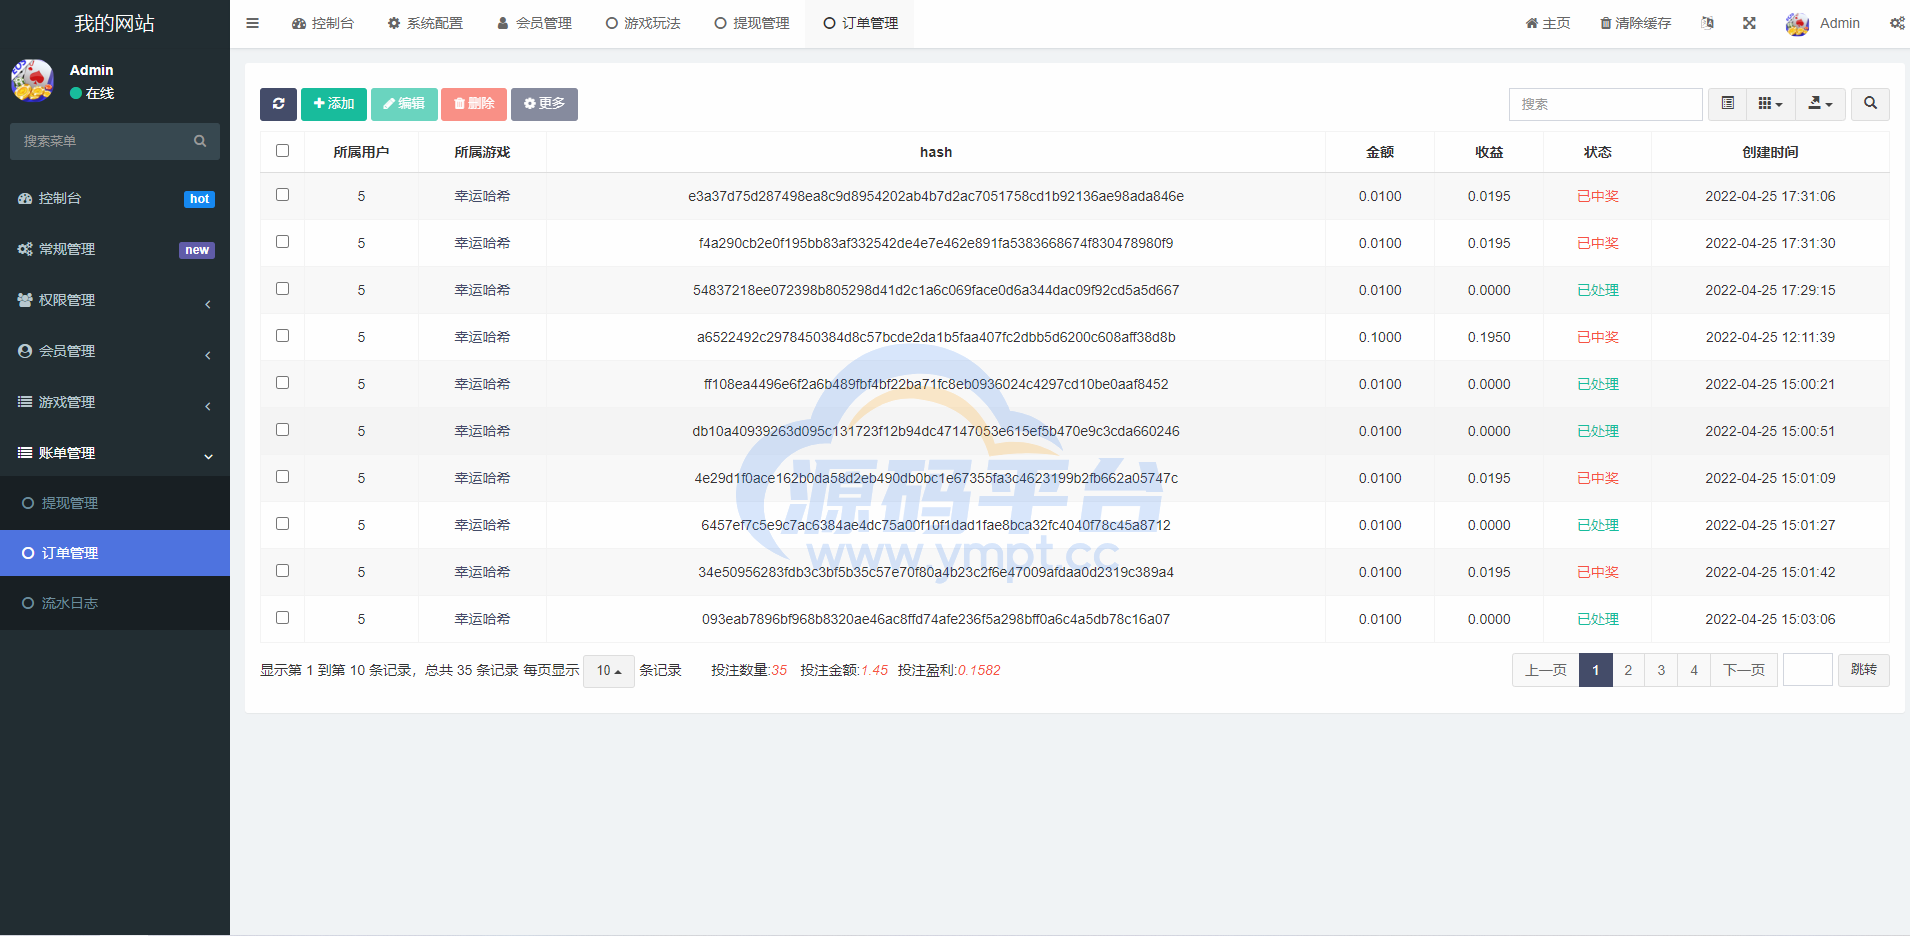Toggle the sidebar hamburger menu icon
This screenshot has height=936, width=1910.
[x=252, y=23]
